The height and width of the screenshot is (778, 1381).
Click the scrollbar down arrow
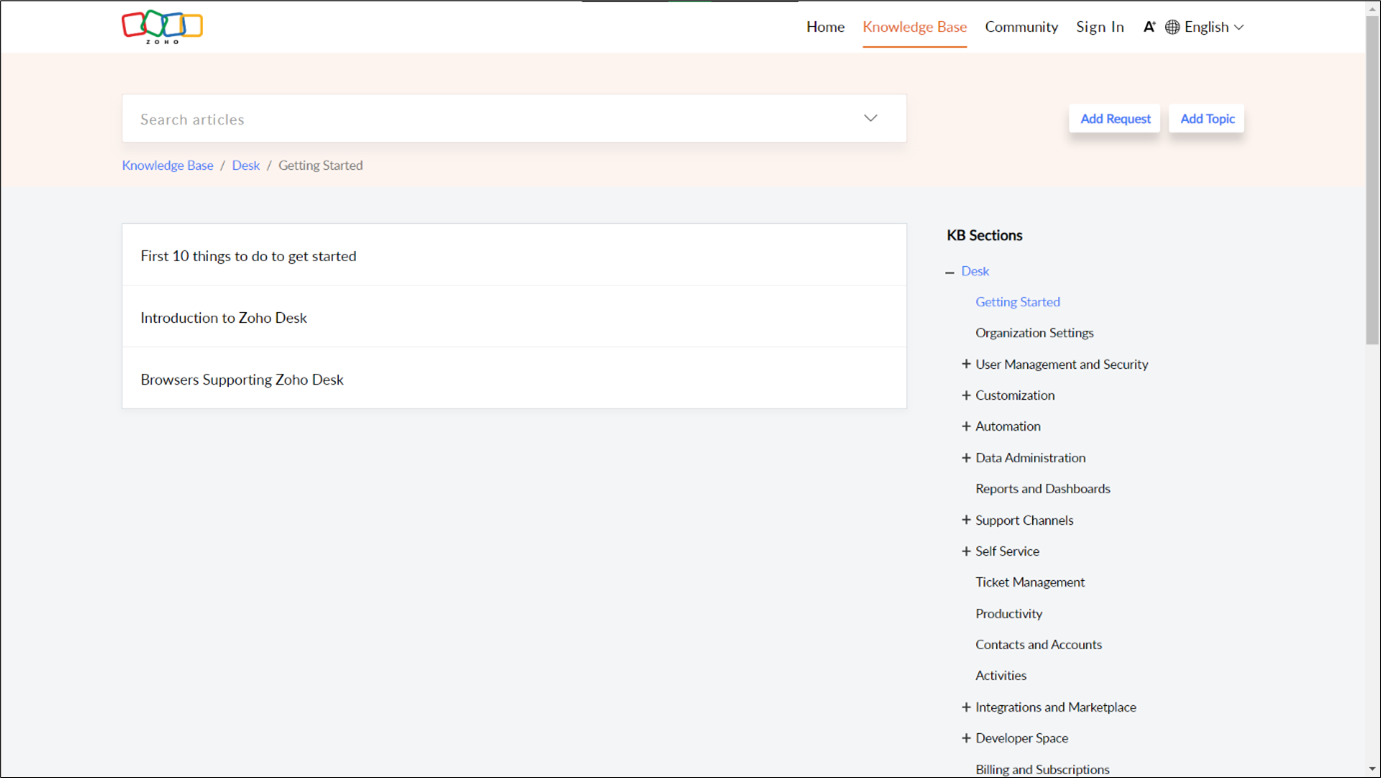click(x=1372, y=769)
